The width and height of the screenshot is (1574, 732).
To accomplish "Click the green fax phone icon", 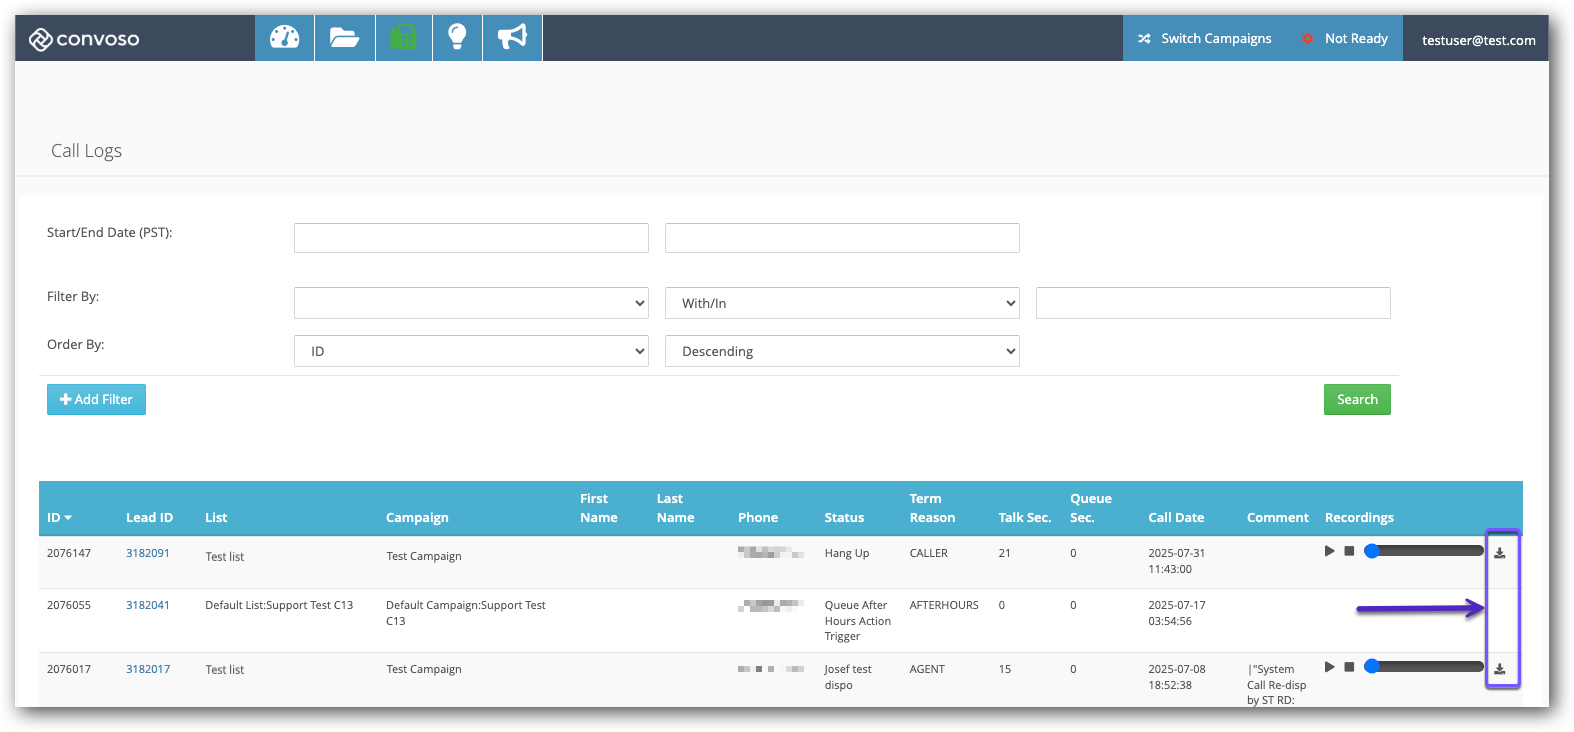I will (404, 38).
